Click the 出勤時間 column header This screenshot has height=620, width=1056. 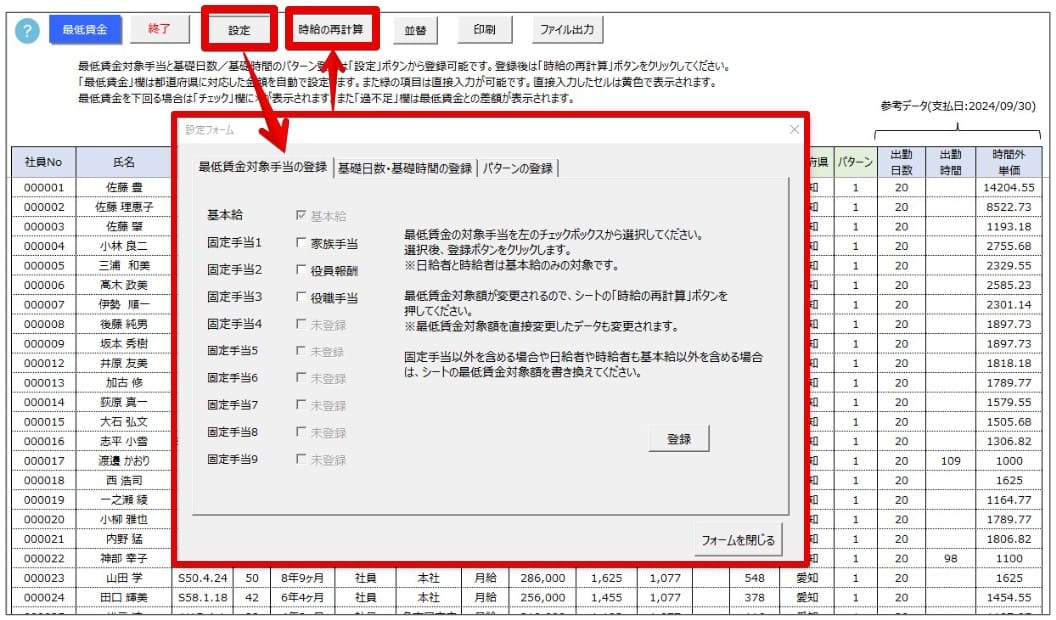[950, 162]
